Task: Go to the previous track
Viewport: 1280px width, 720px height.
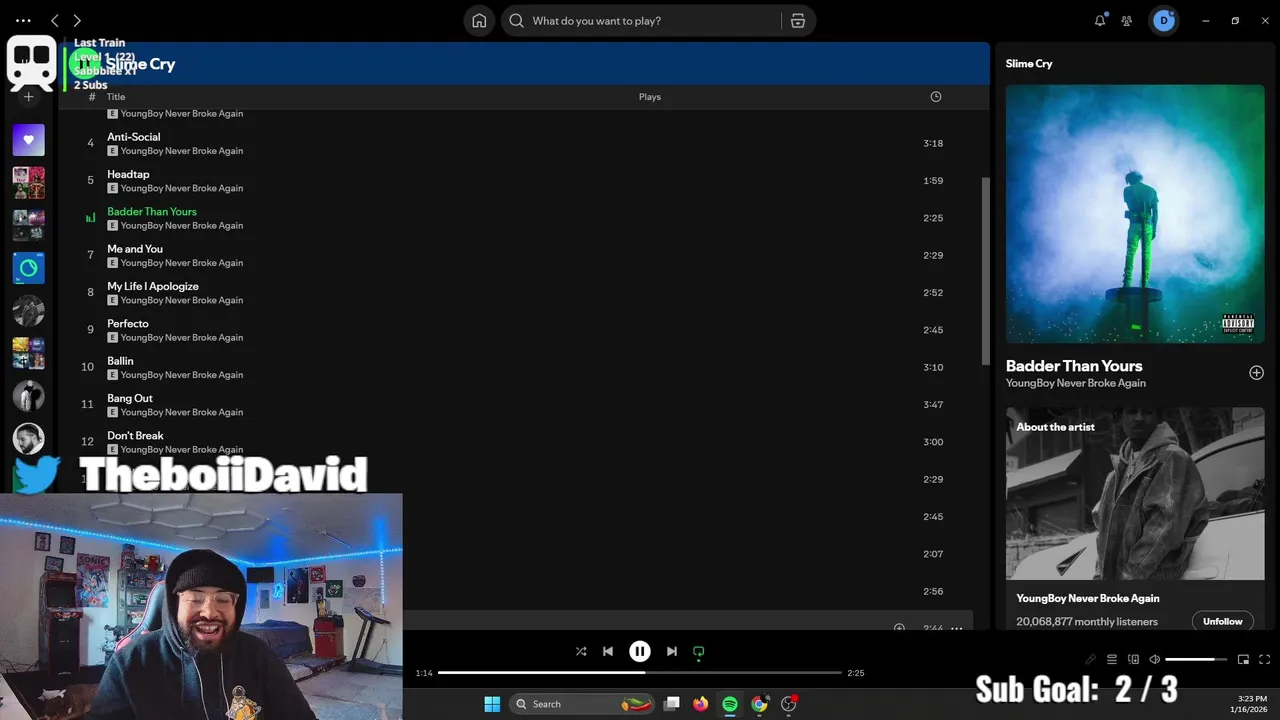Action: click(608, 651)
